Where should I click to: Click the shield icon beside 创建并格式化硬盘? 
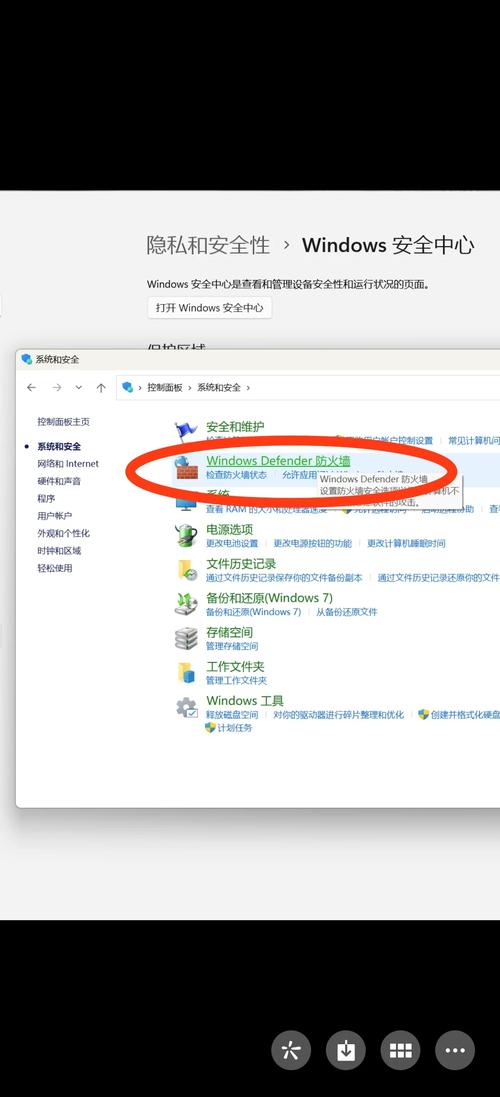tap(423, 714)
